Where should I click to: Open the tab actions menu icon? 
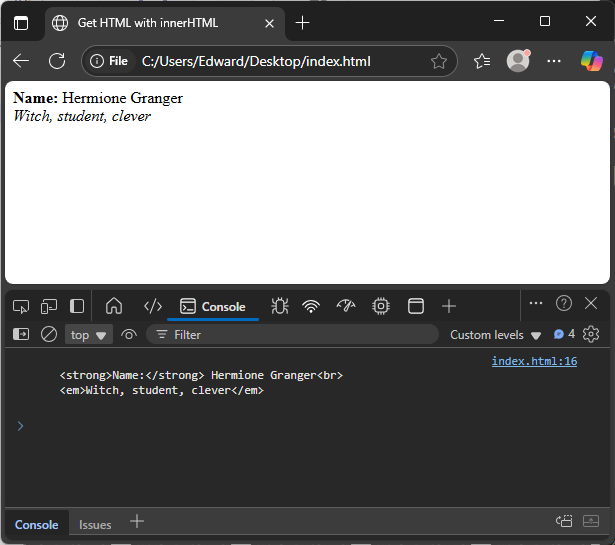coord(21,23)
